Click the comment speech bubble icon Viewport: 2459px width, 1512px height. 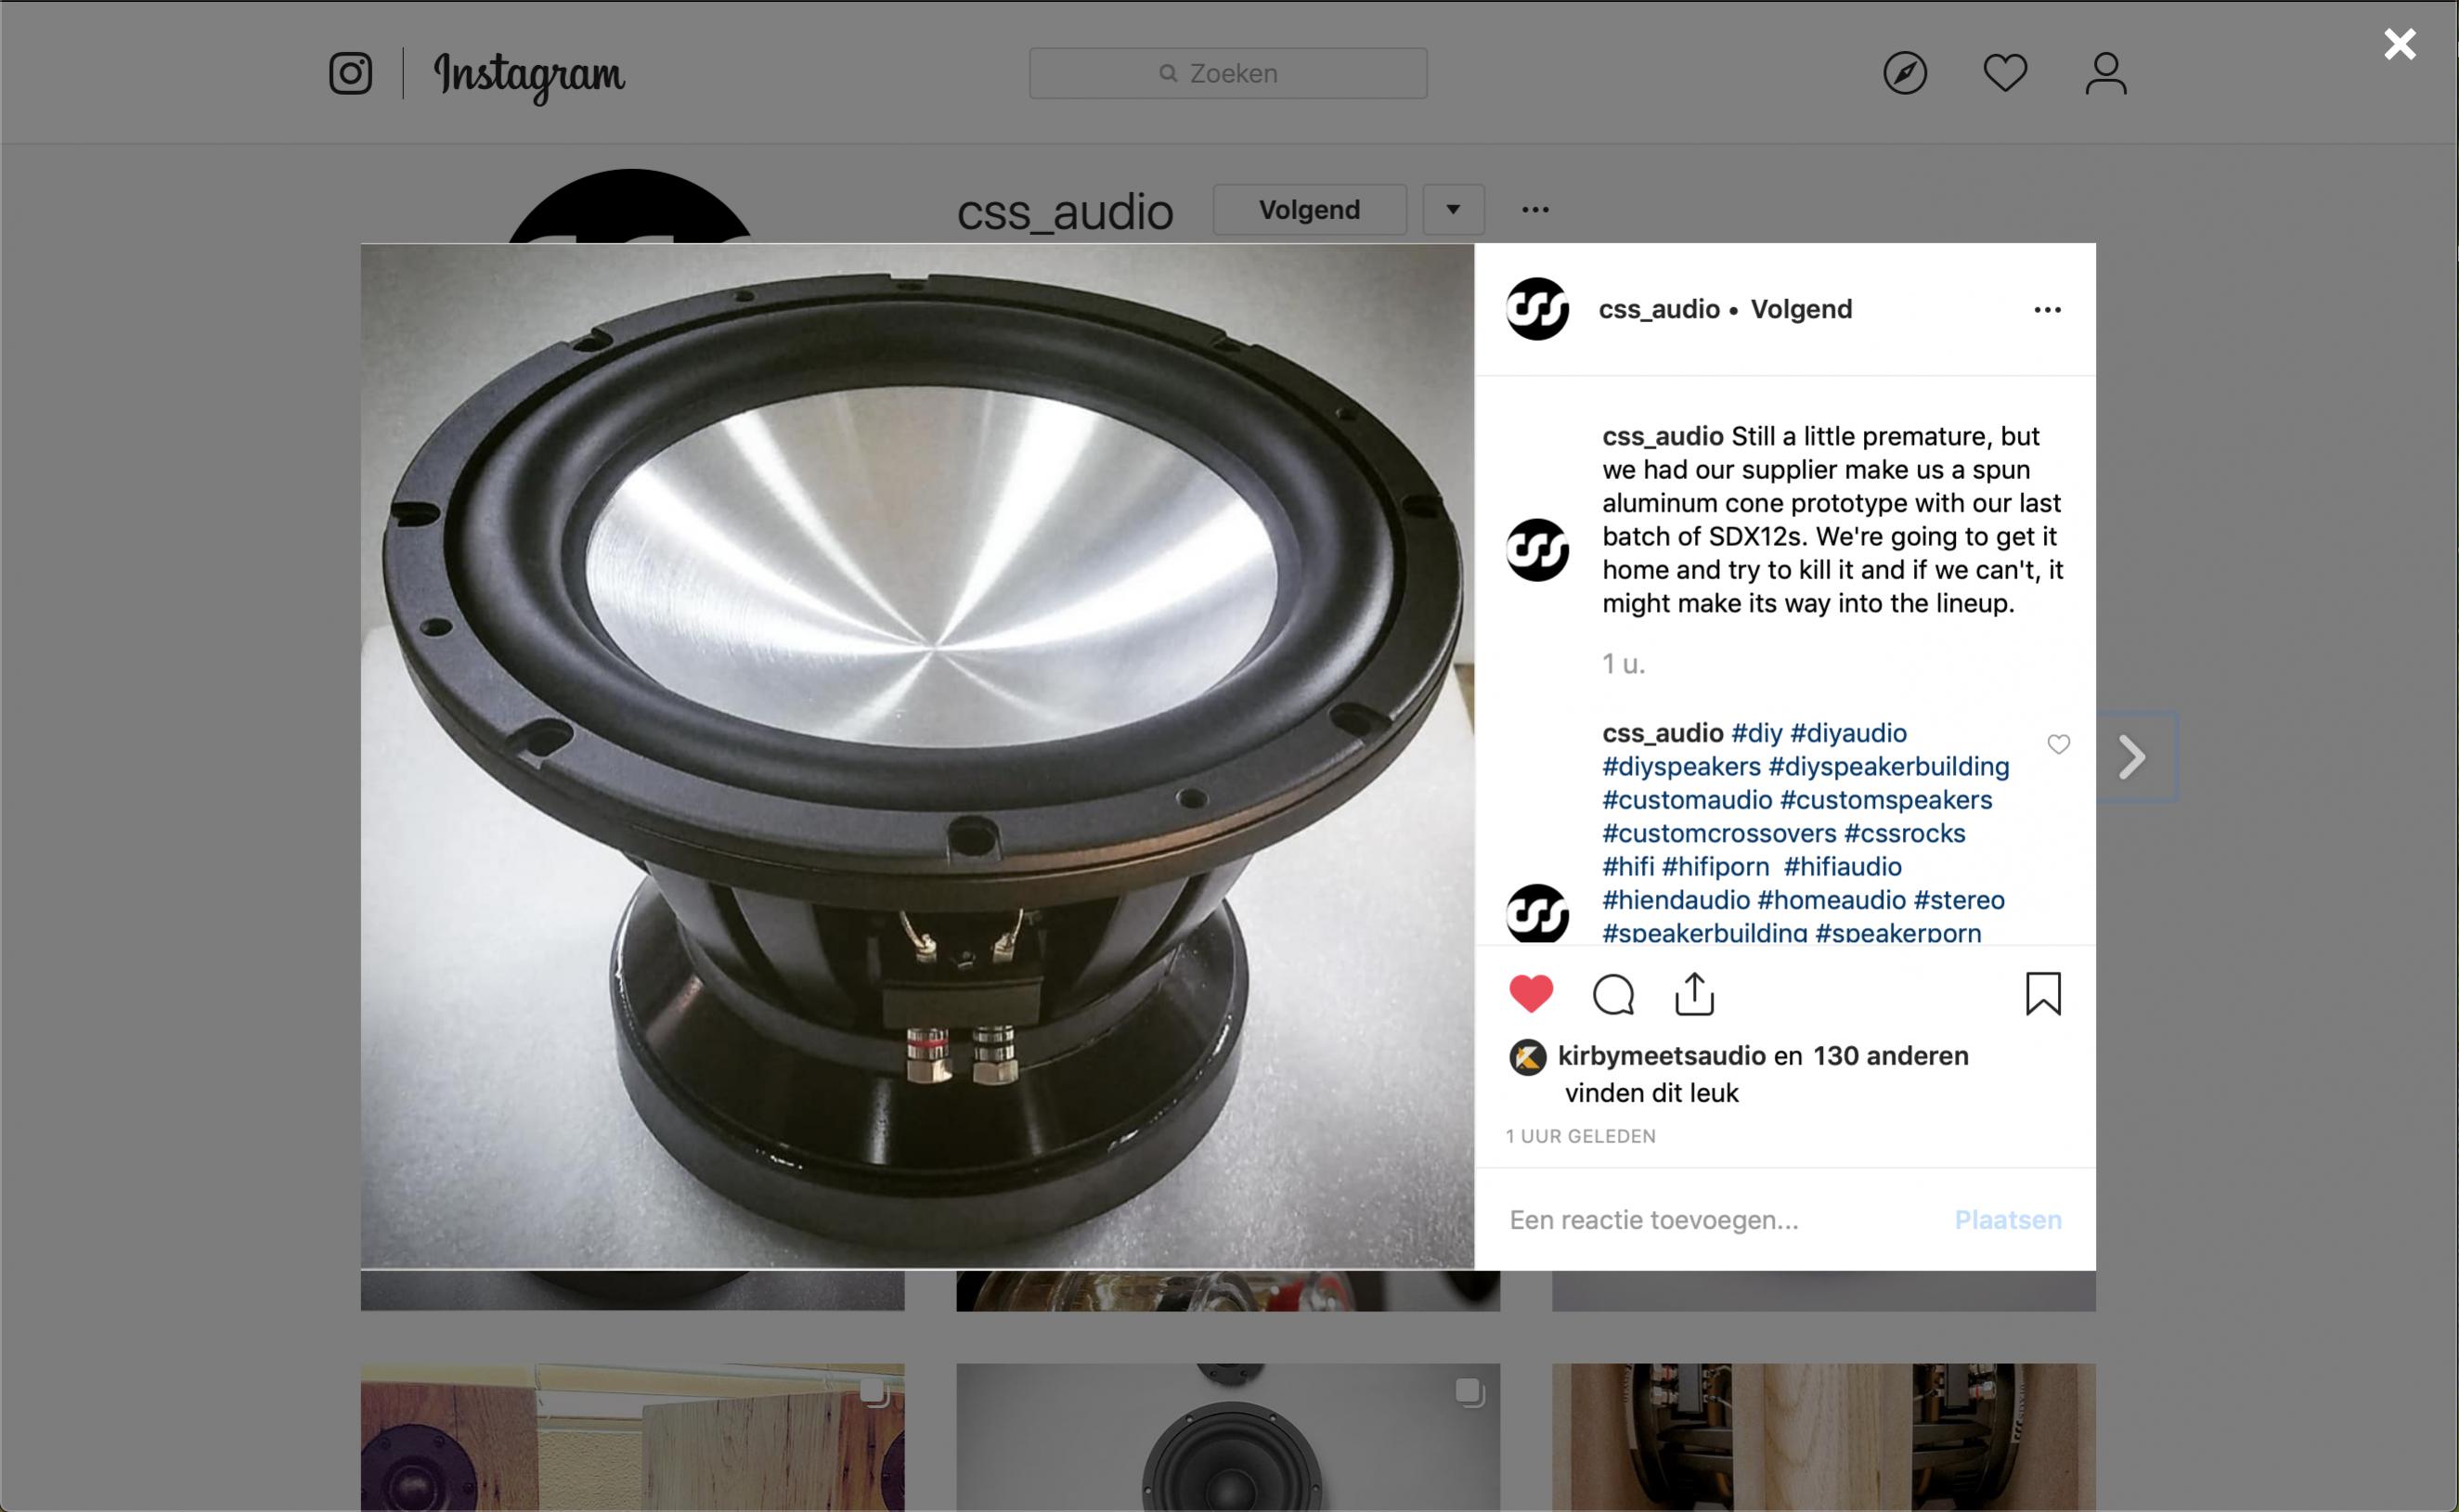1612,994
